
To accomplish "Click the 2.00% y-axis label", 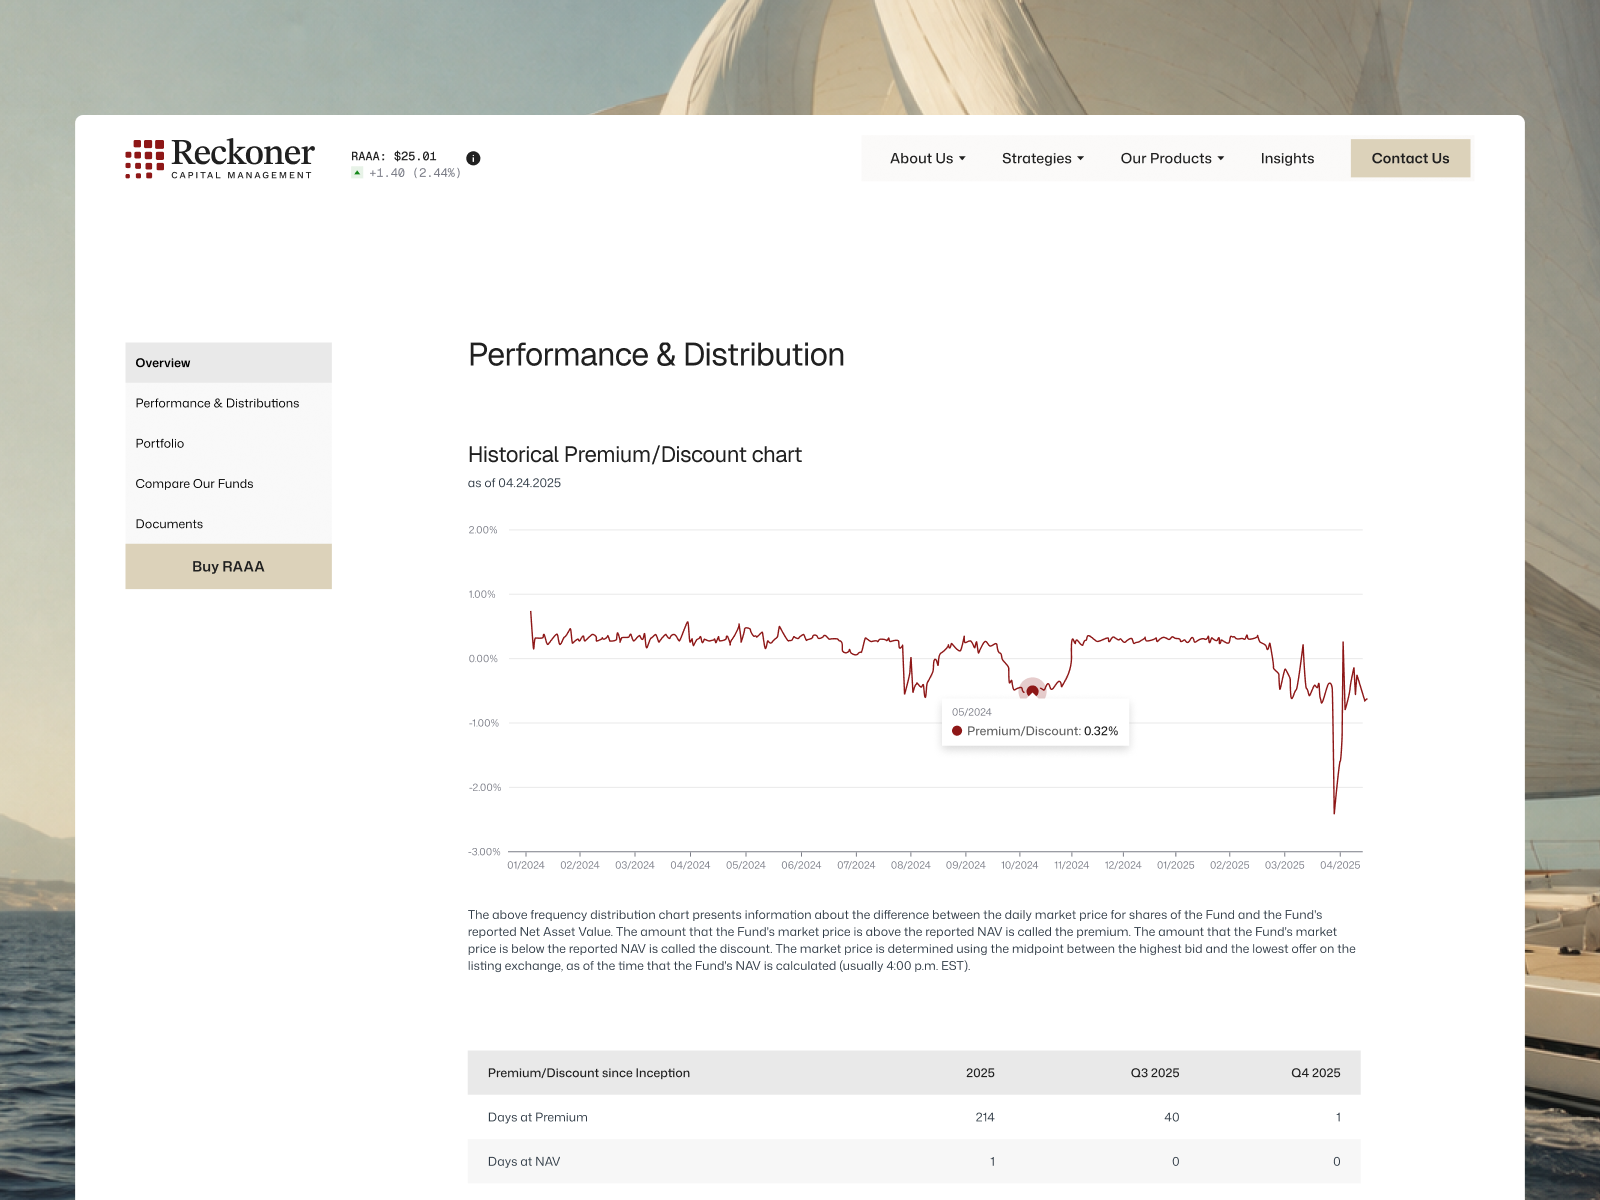I will pos(483,530).
